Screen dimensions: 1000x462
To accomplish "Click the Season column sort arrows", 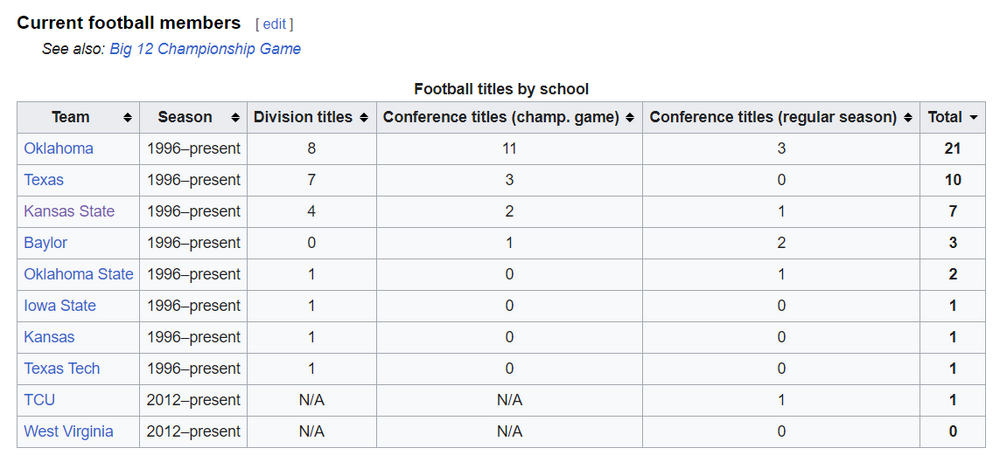I will (x=234, y=118).
